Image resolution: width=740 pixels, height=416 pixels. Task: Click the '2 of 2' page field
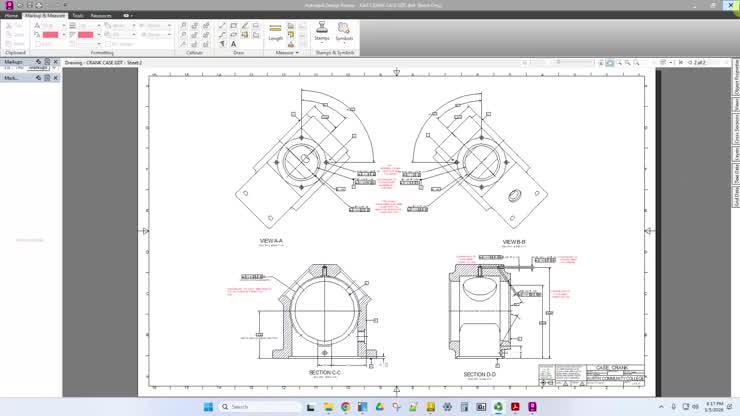coord(699,62)
